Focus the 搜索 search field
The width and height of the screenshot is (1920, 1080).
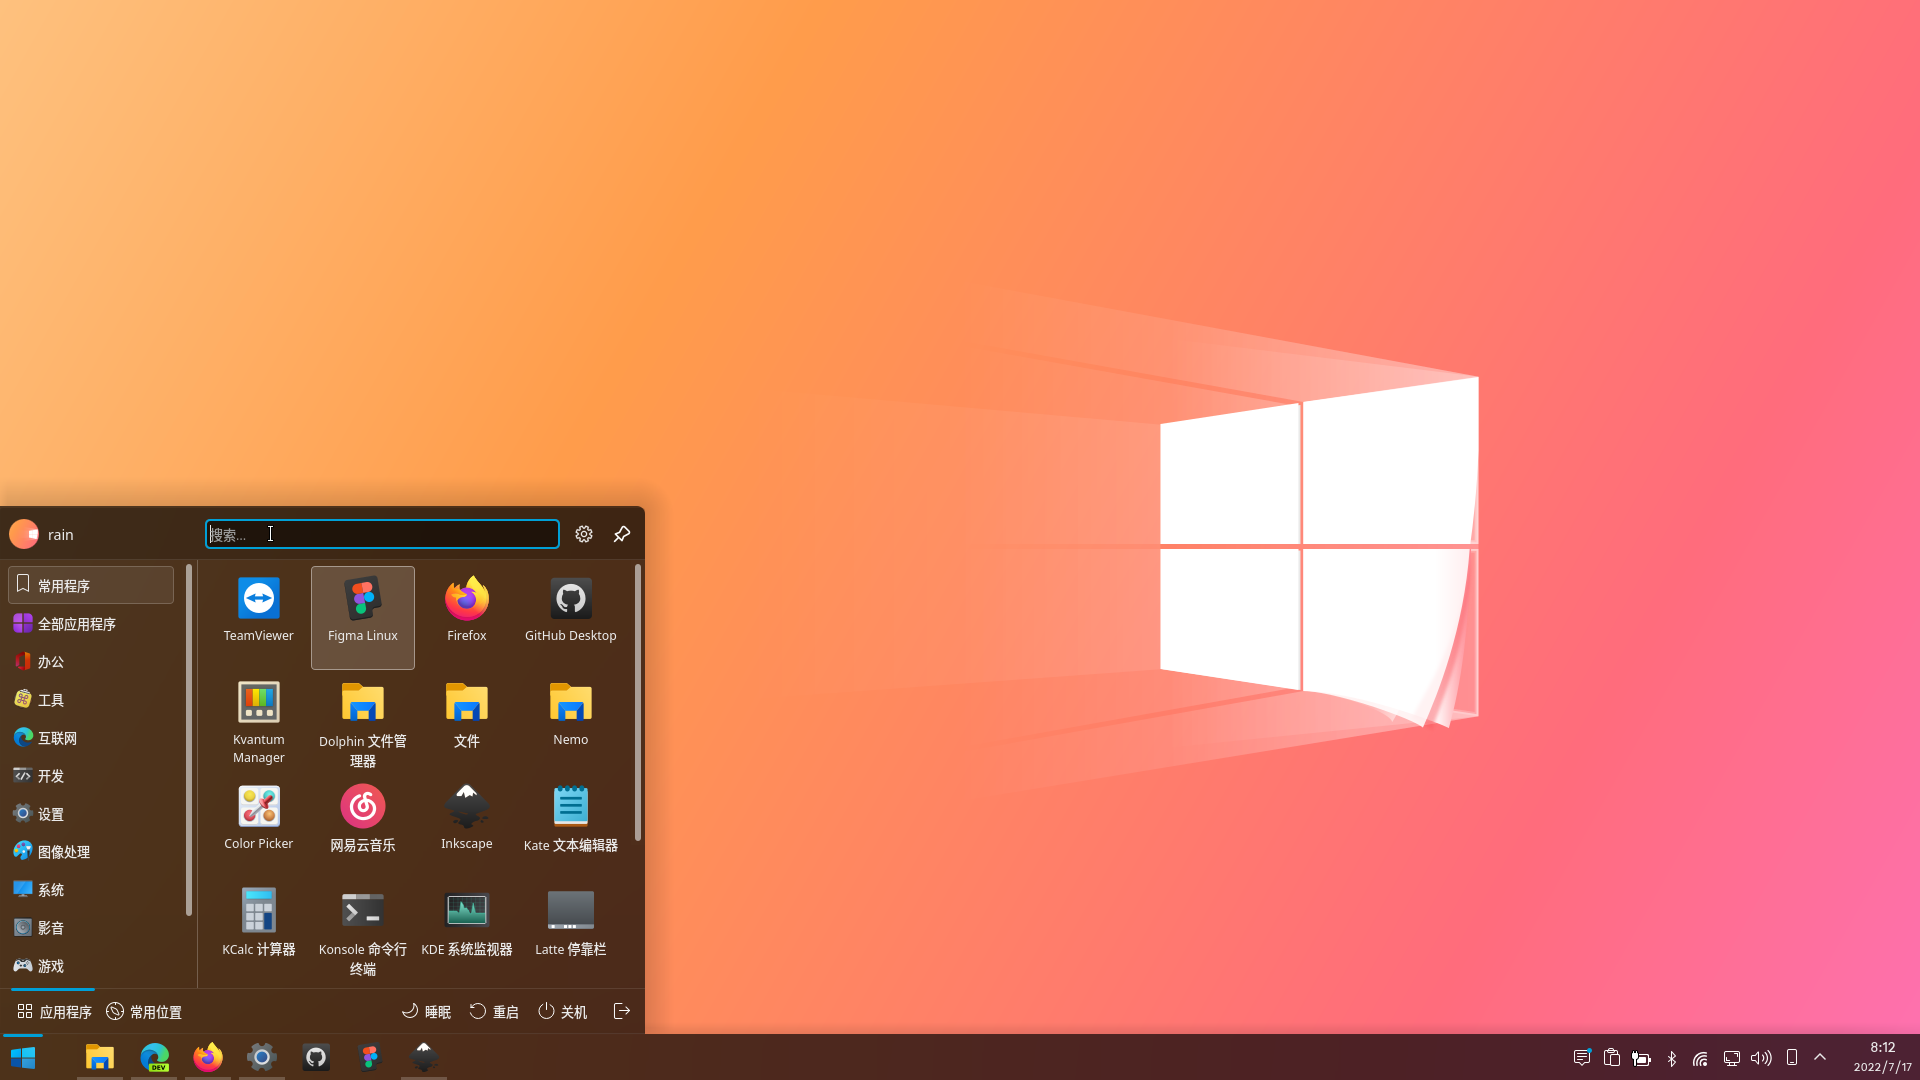(382, 534)
